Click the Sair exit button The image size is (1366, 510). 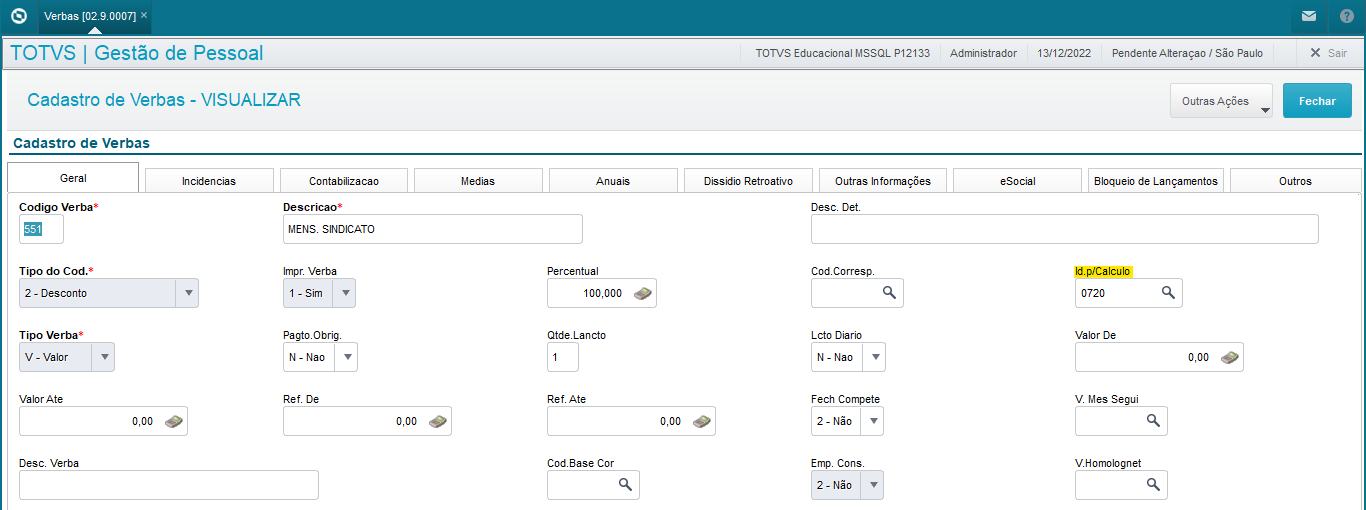pos(1327,53)
